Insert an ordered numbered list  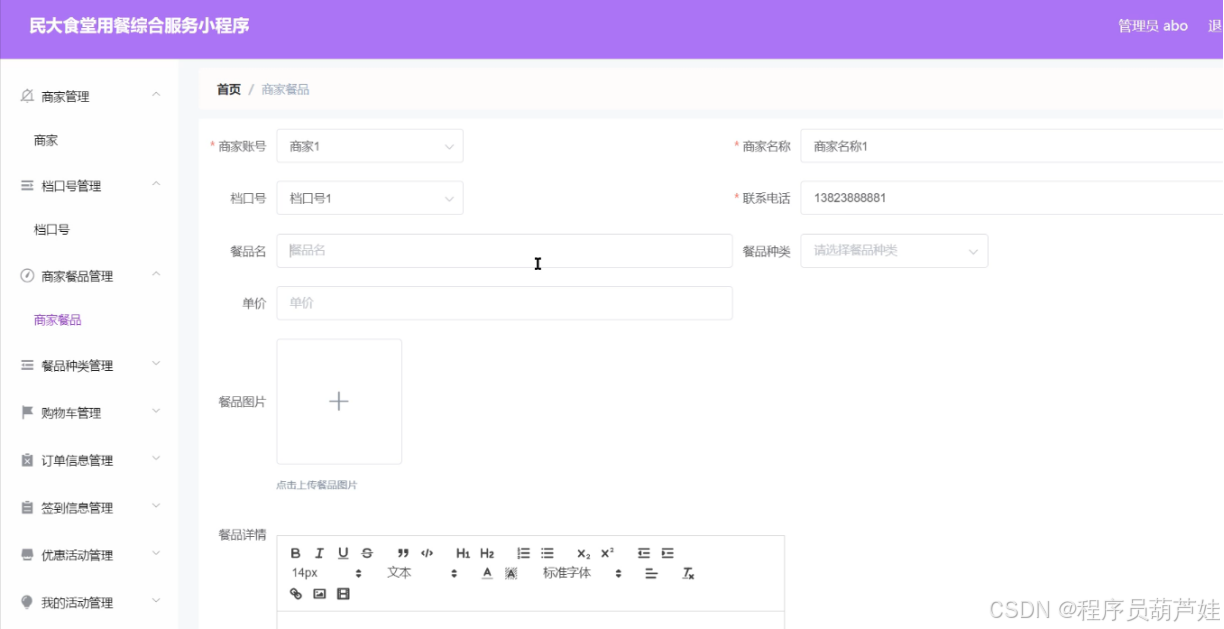pyautogui.click(x=523, y=553)
